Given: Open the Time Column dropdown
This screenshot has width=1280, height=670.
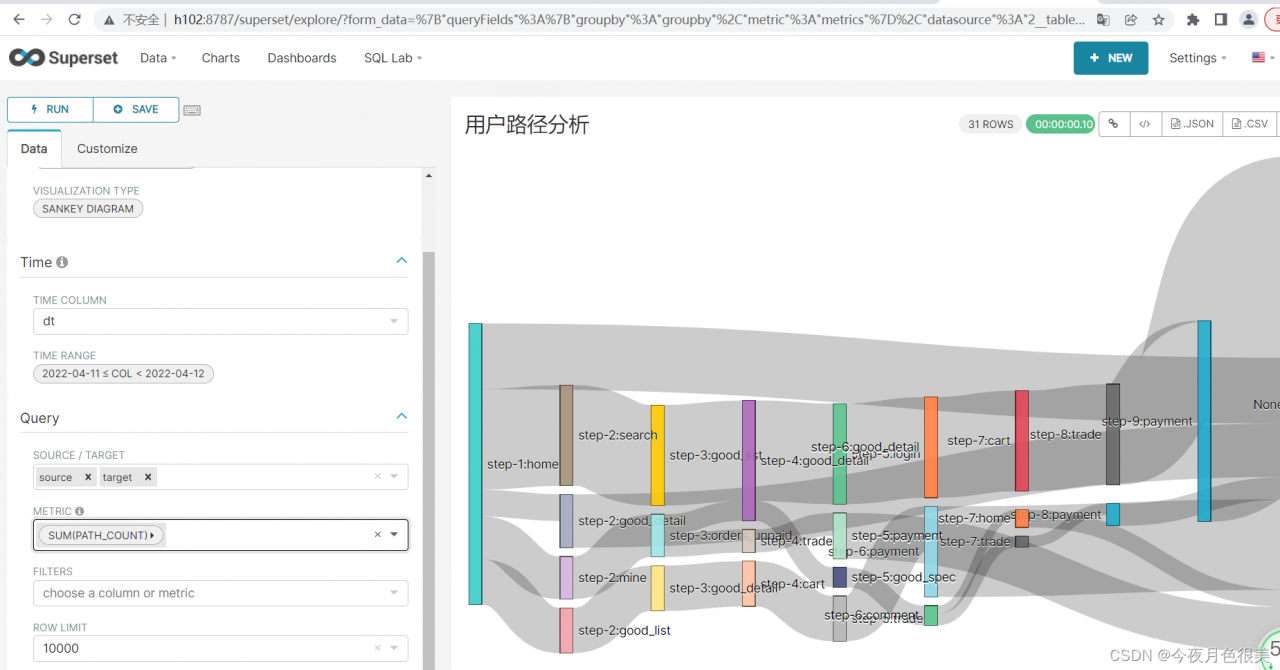Looking at the screenshot, I should click(220, 321).
